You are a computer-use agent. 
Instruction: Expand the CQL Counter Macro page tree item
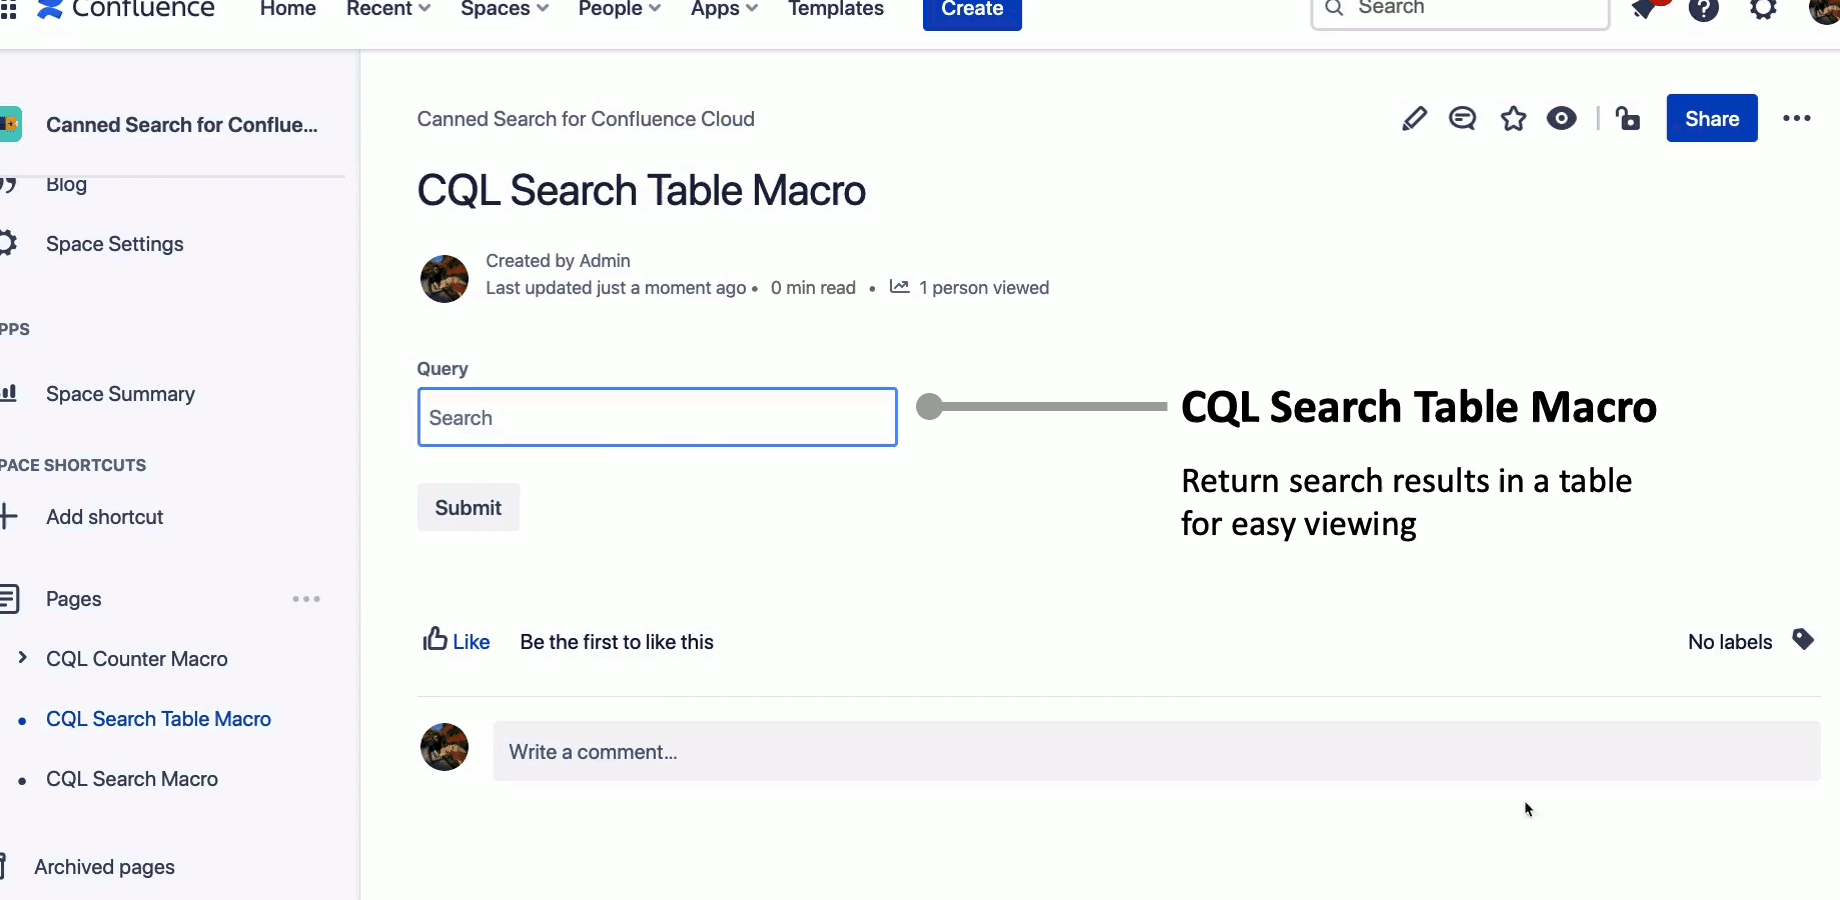click(22, 659)
